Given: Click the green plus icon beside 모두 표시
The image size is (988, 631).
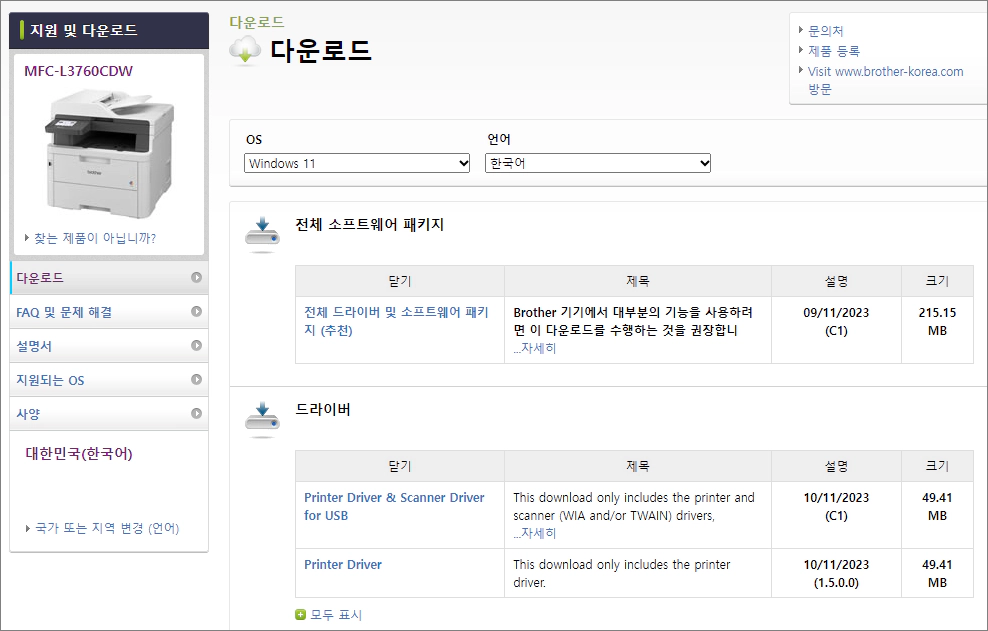Looking at the screenshot, I should tap(301, 615).
